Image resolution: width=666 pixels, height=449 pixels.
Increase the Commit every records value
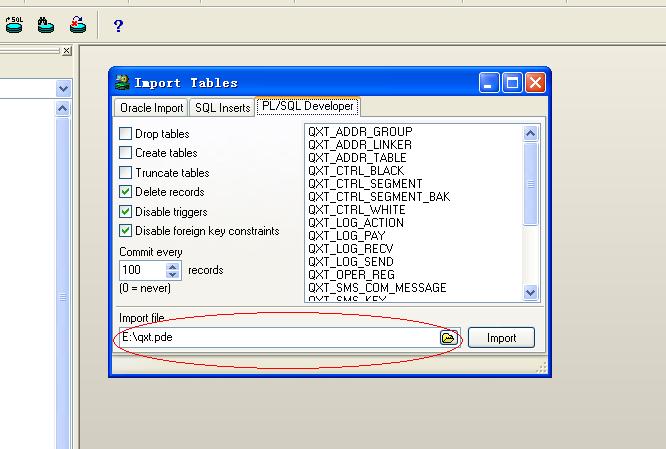(x=173, y=266)
